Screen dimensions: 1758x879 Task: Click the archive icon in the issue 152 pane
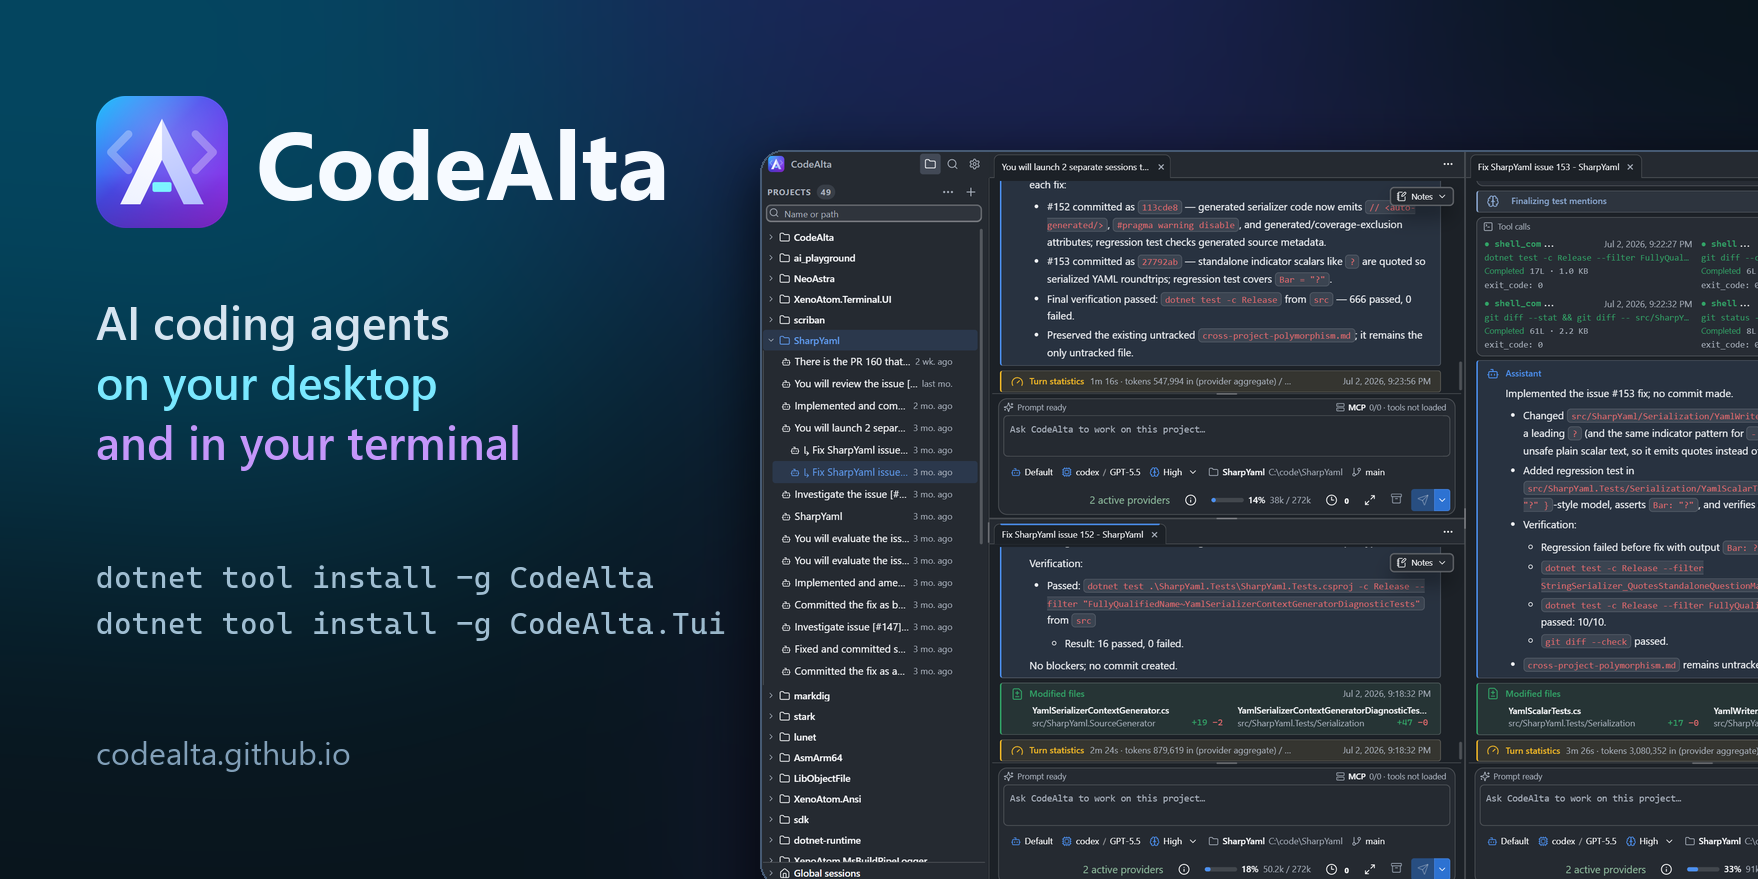coord(1396,868)
